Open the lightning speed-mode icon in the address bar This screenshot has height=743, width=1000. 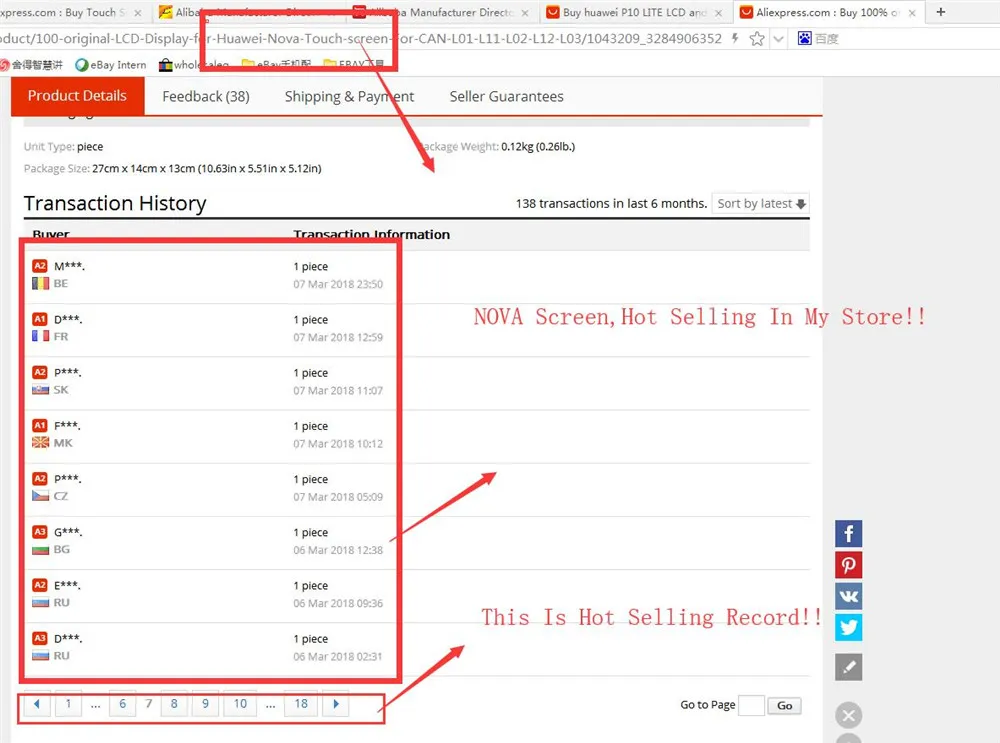735,38
